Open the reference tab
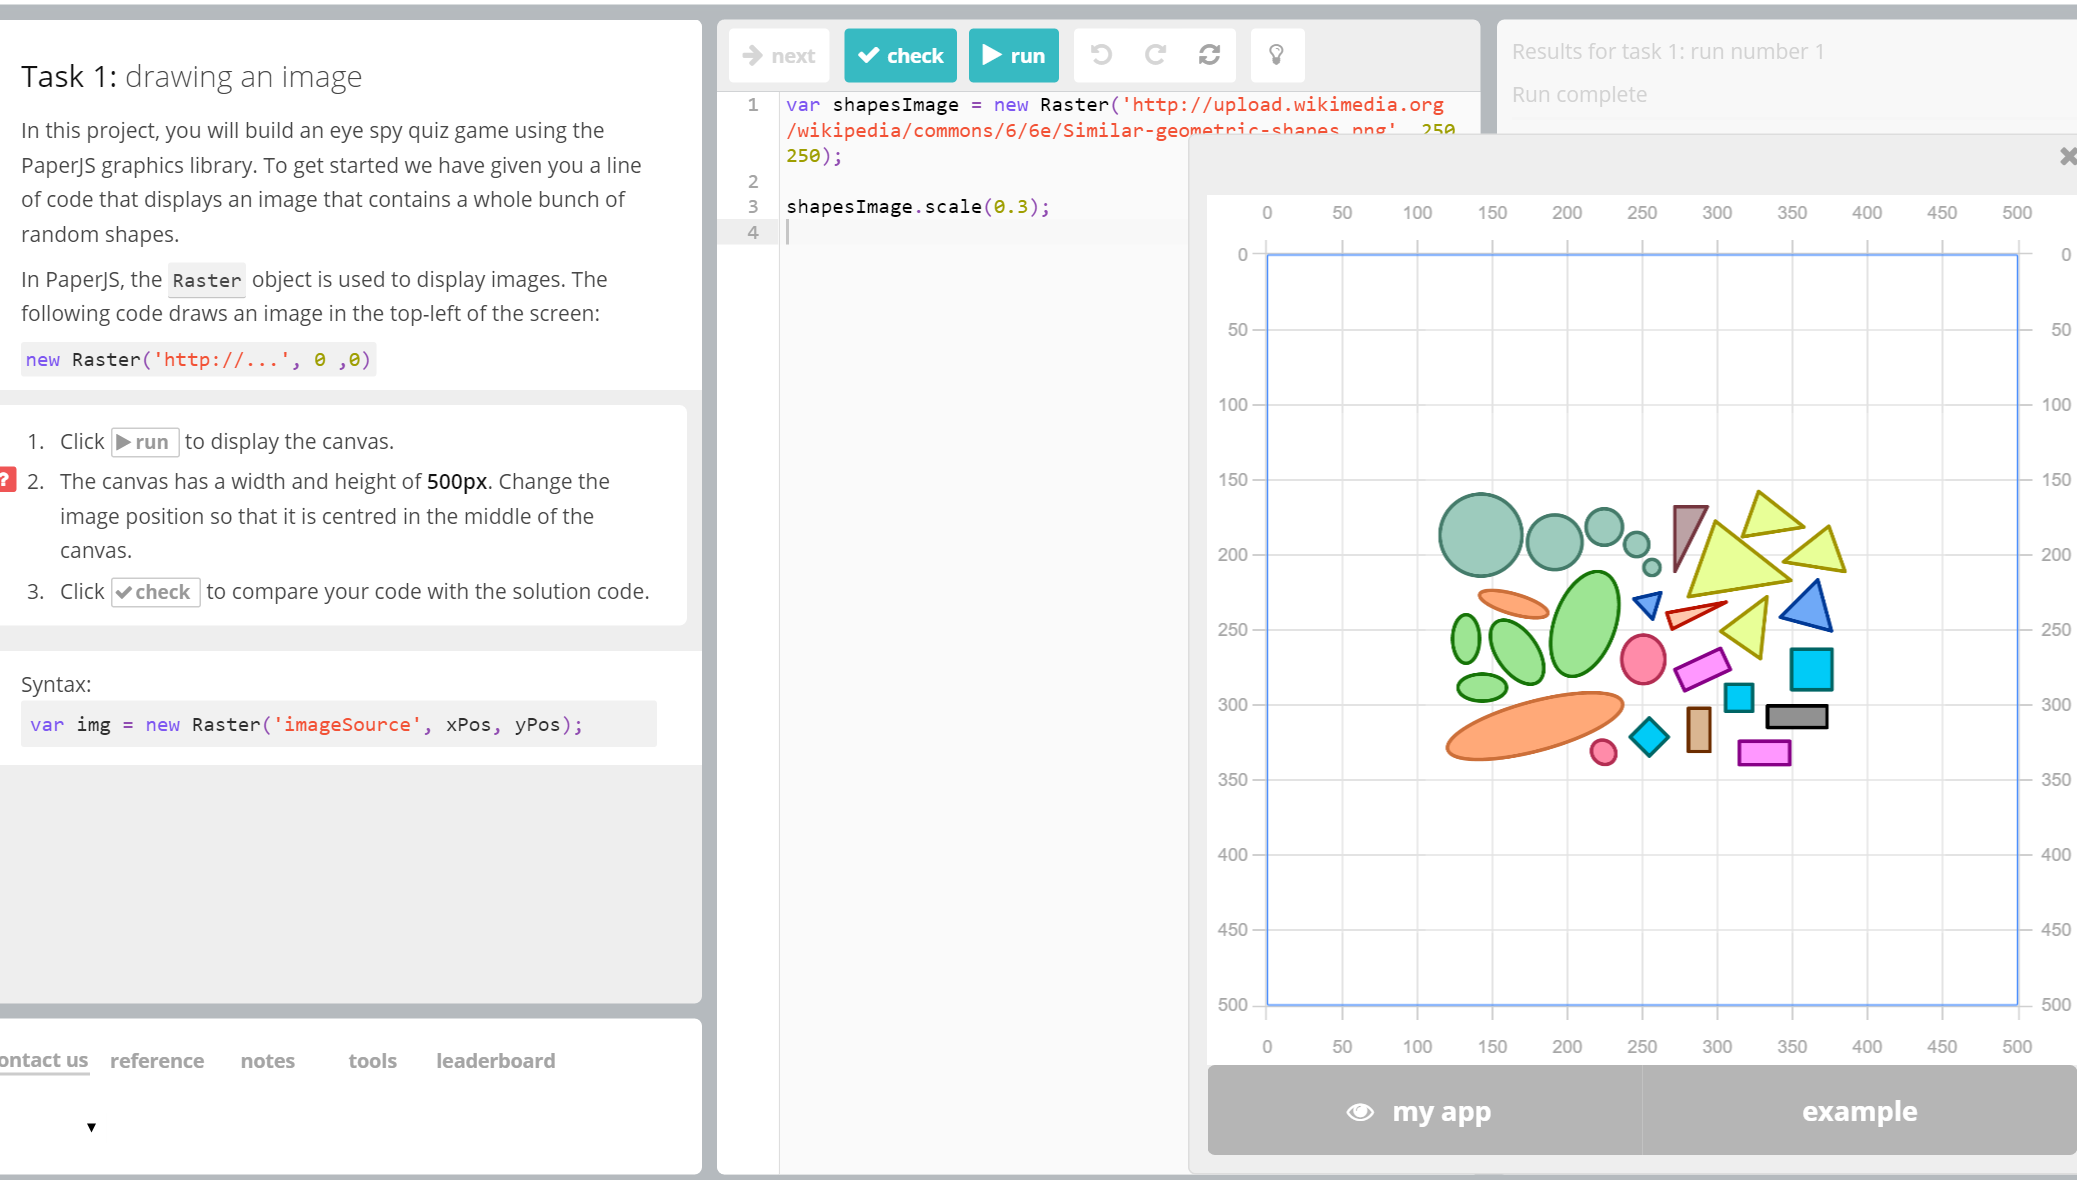 157,1061
